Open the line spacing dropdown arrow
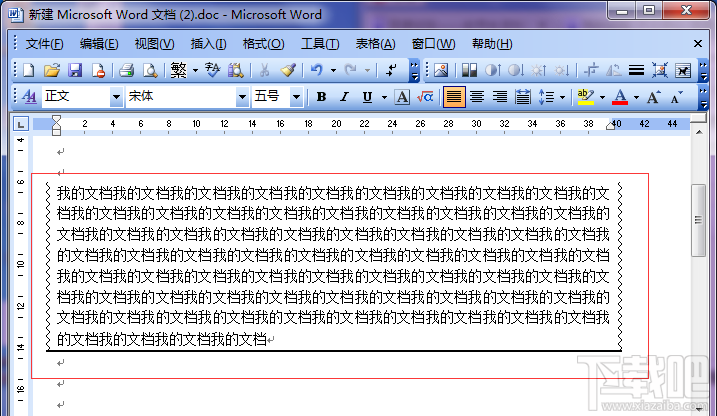 (562, 97)
